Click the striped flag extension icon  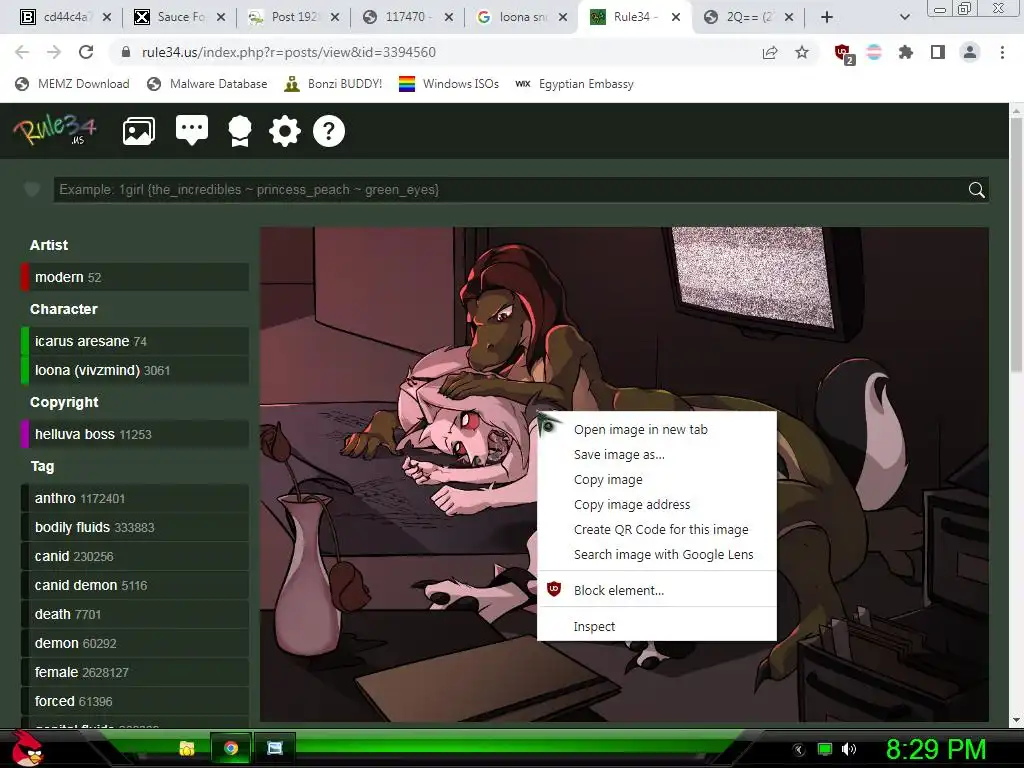[x=874, y=52]
